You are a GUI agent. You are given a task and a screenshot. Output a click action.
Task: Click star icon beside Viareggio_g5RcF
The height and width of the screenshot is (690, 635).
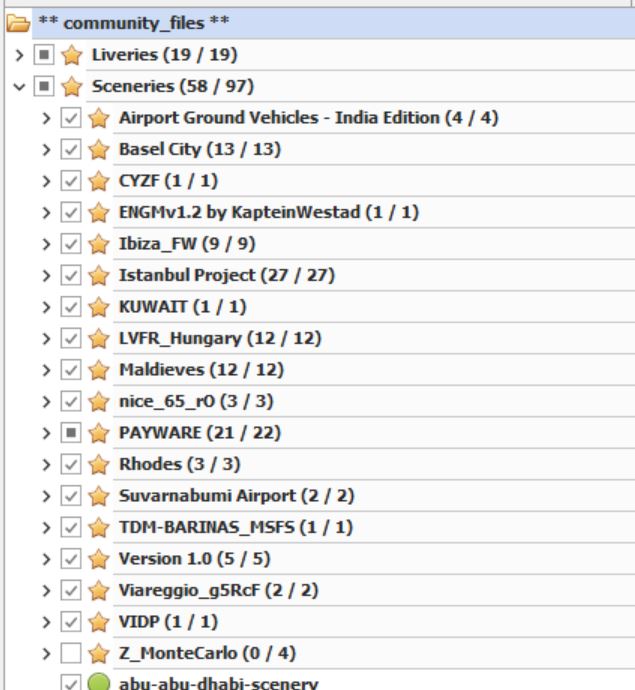point(99,591)
